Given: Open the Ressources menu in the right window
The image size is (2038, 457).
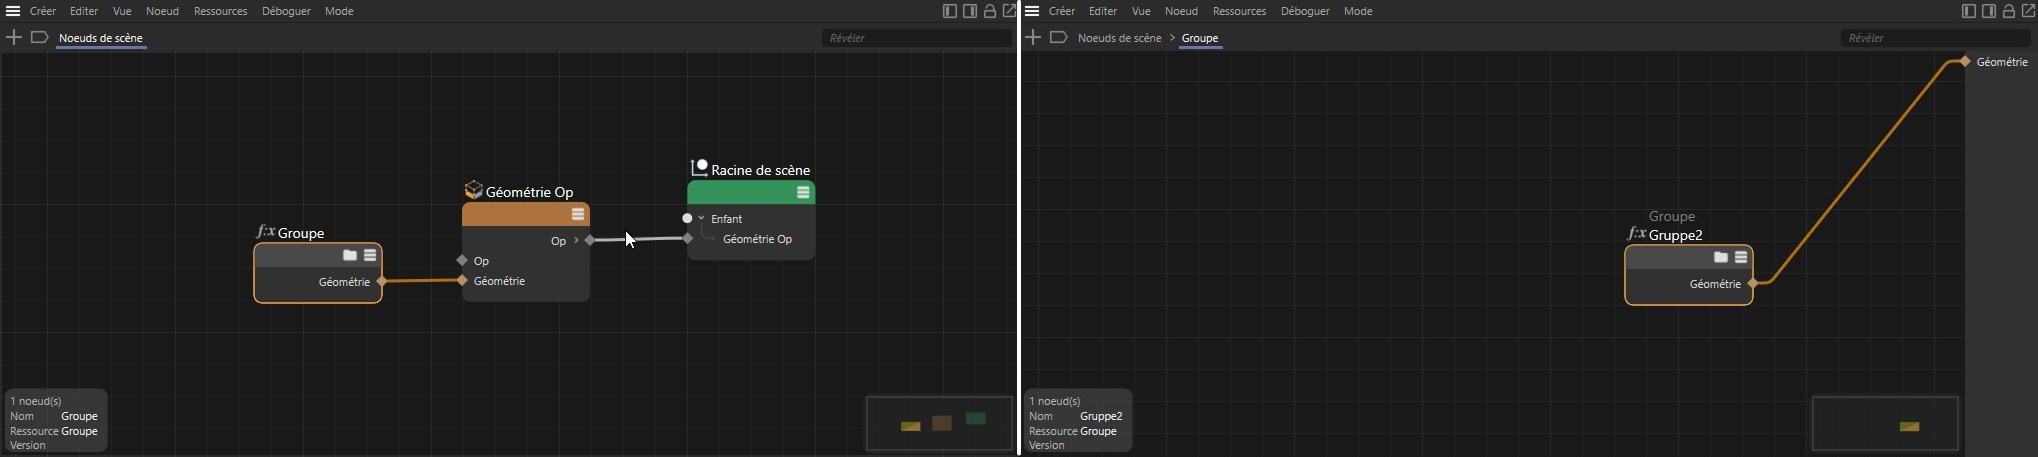Looking at the screenshot, I should 1239,11.
